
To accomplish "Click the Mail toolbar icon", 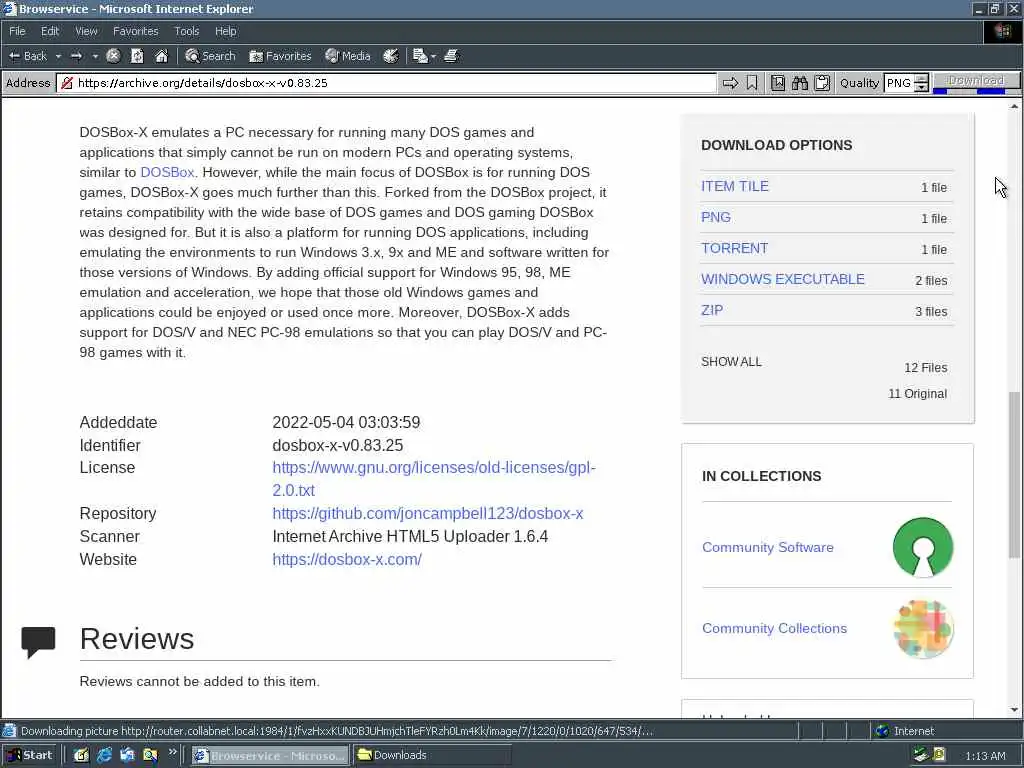I will click(x=420, y=56).
